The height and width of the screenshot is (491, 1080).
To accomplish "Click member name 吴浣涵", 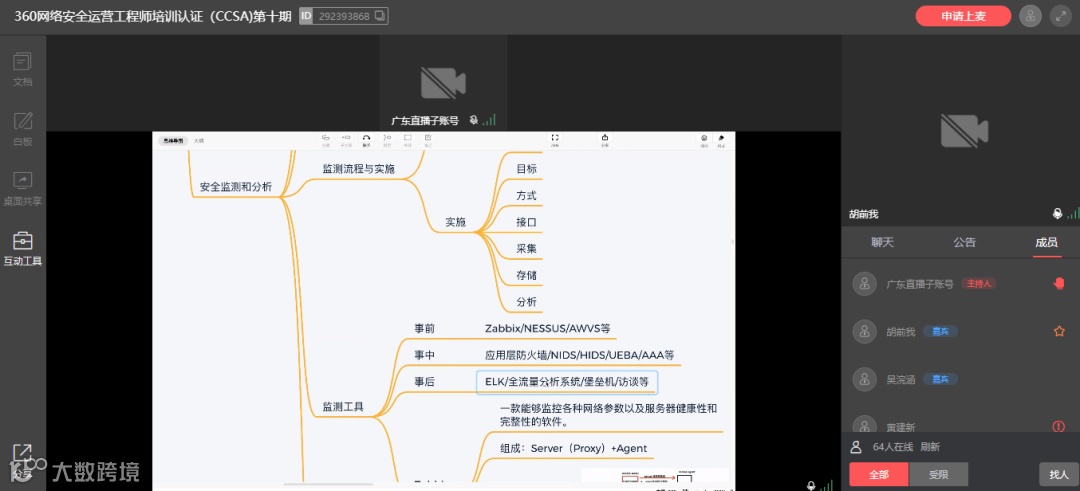I will point(900,379).
